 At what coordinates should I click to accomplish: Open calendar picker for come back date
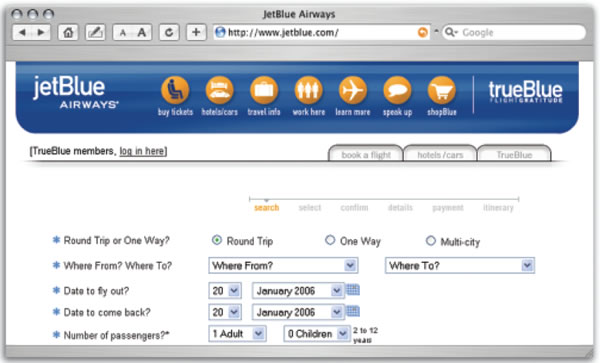coord(353,311)
